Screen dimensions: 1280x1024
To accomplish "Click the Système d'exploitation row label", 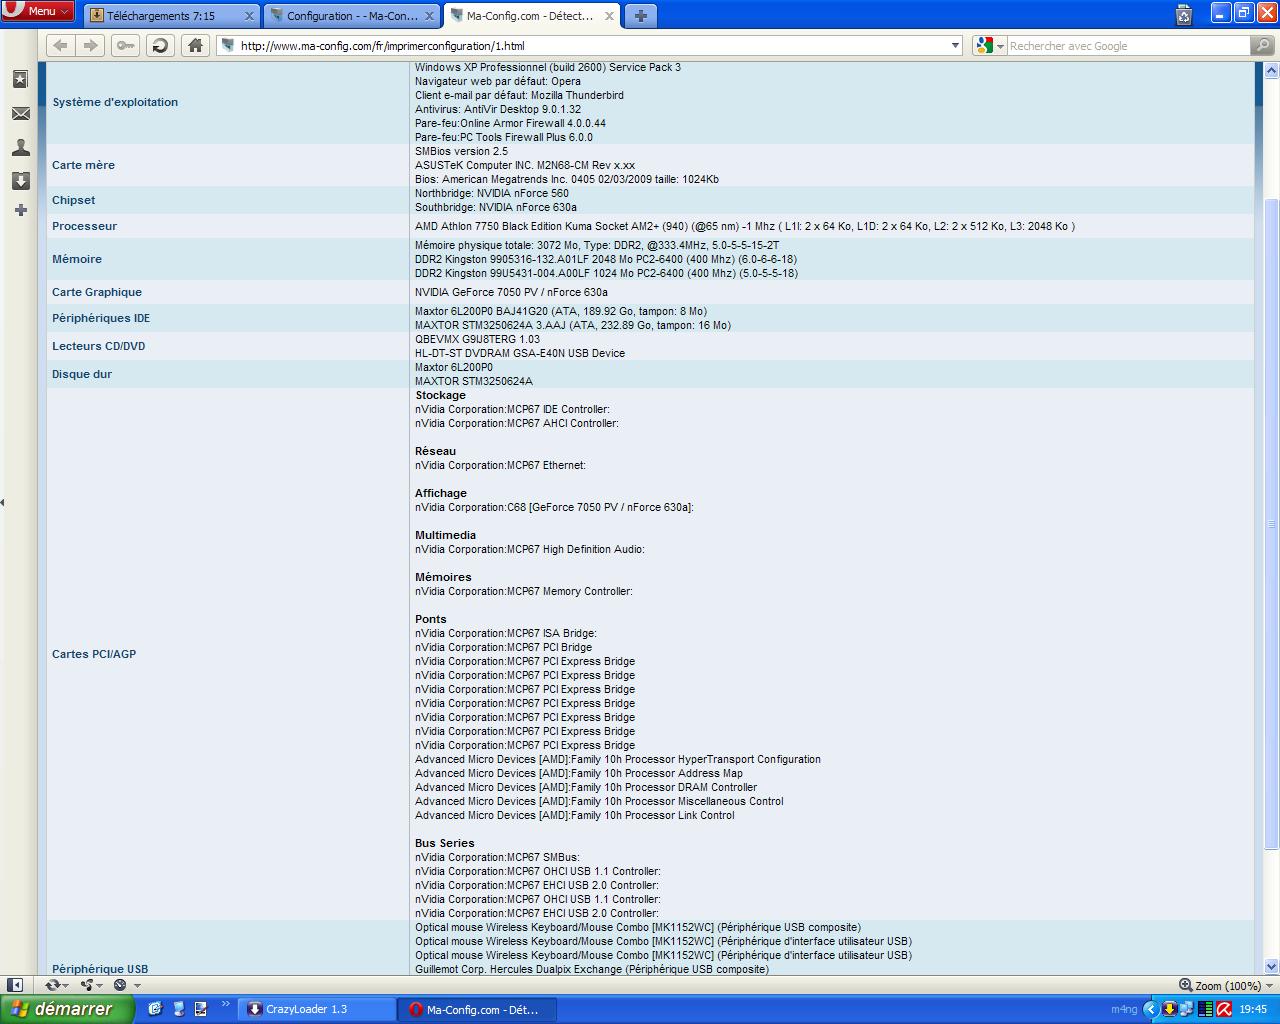I will pos(115,102).
